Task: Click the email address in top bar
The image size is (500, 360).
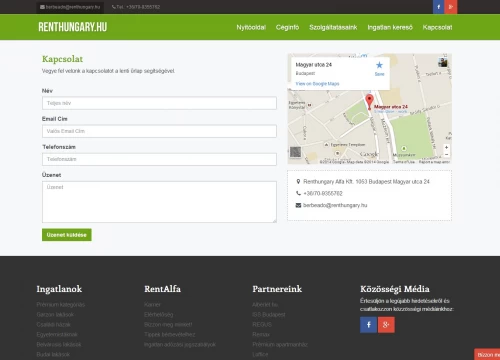Action: pos(73,7)
